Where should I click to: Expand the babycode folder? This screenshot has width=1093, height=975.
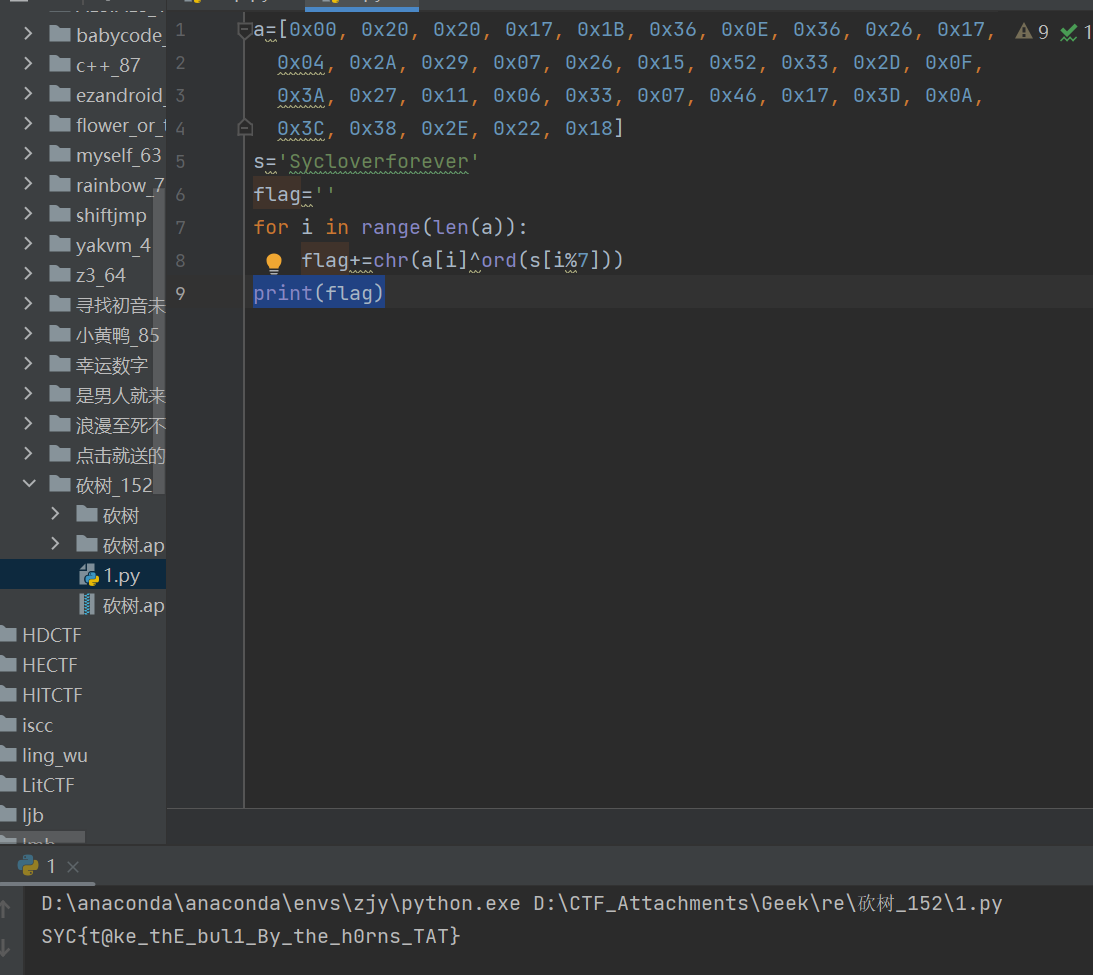[x=30, y=35]
